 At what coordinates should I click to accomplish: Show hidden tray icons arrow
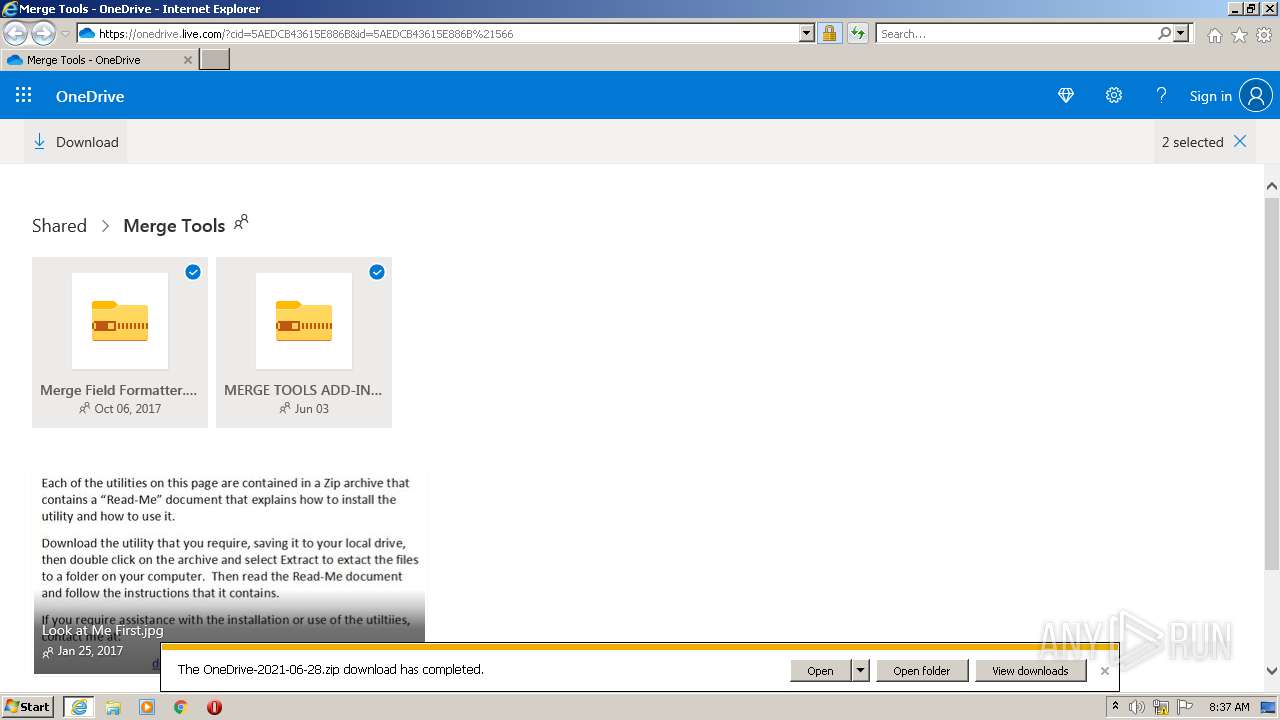coord(1115,707)
